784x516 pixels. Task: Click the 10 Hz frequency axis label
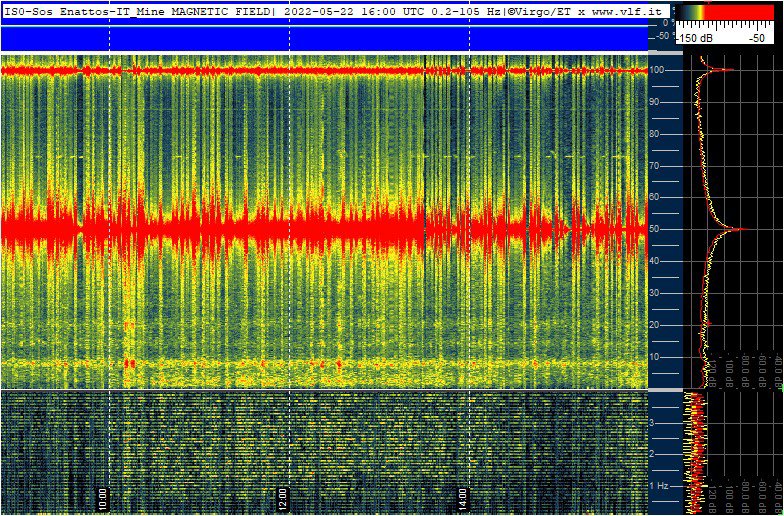658,357
